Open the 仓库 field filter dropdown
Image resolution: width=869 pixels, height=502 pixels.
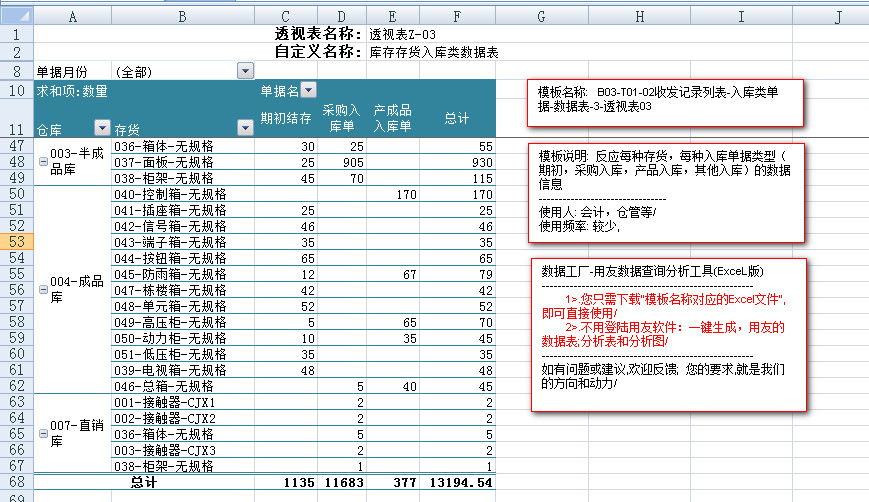(101, 127)
